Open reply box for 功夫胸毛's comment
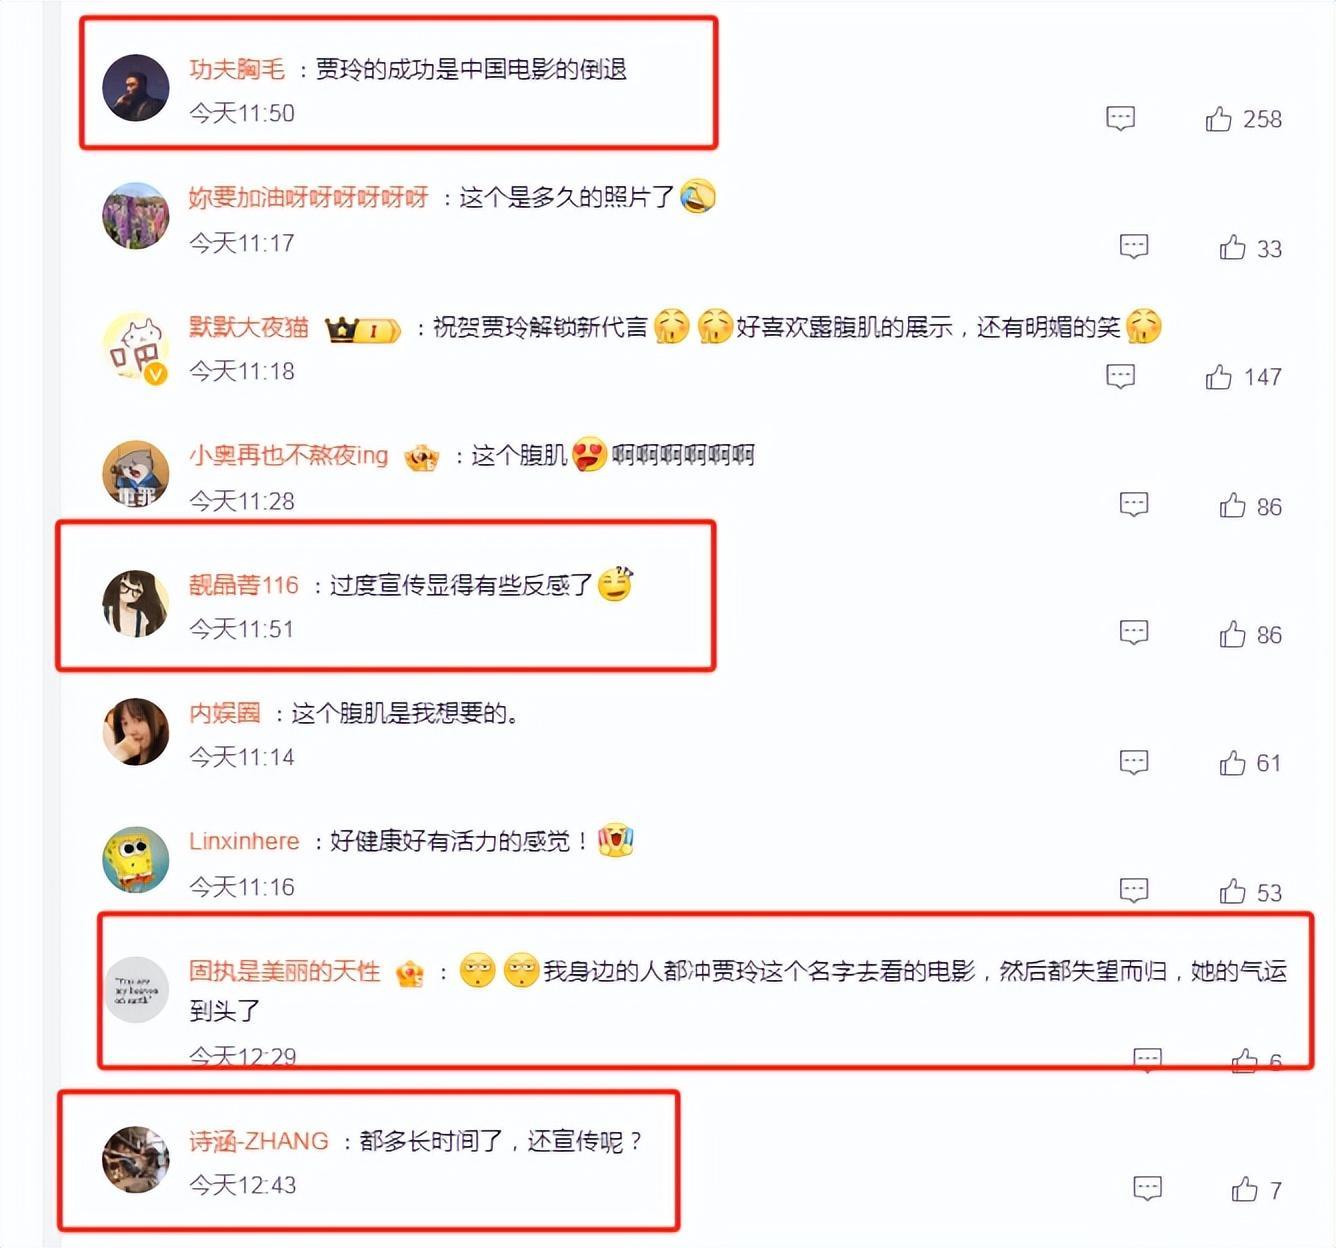Screen dimensions: 1336x1248 (1120, 118)
